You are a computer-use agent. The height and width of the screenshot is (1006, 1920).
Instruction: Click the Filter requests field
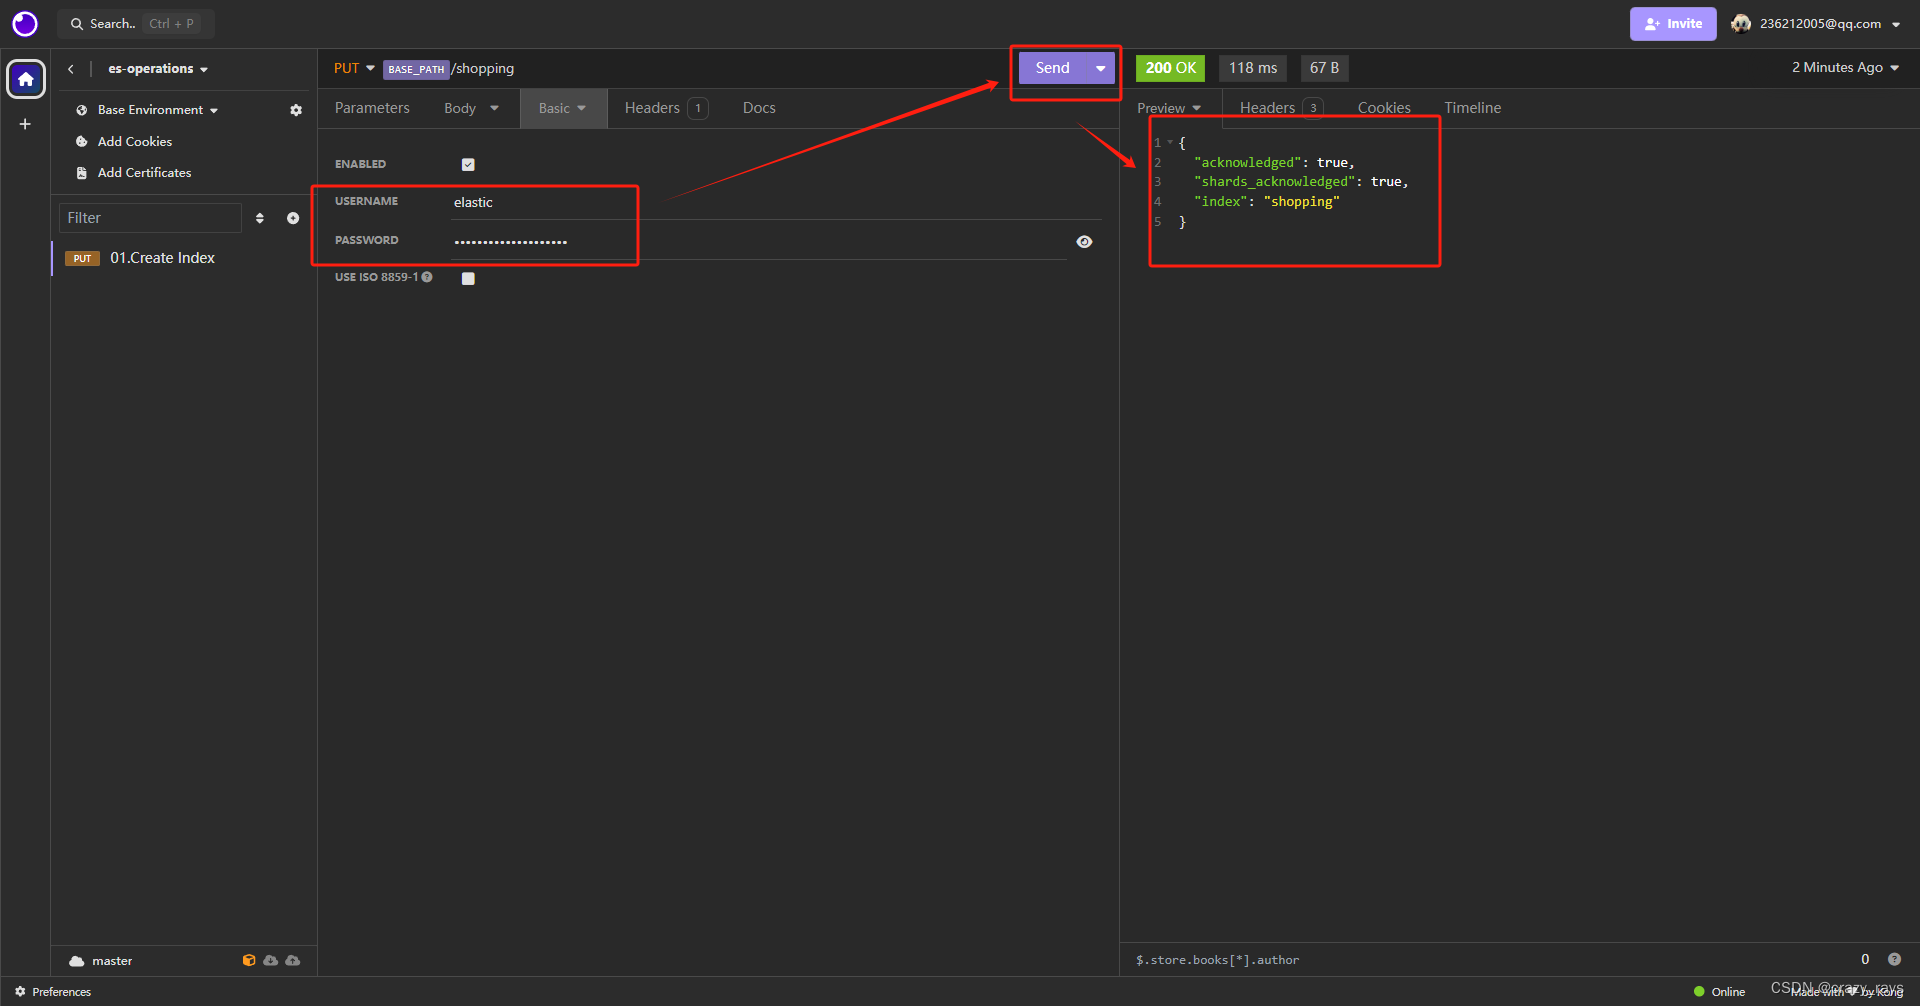(150, 218)
